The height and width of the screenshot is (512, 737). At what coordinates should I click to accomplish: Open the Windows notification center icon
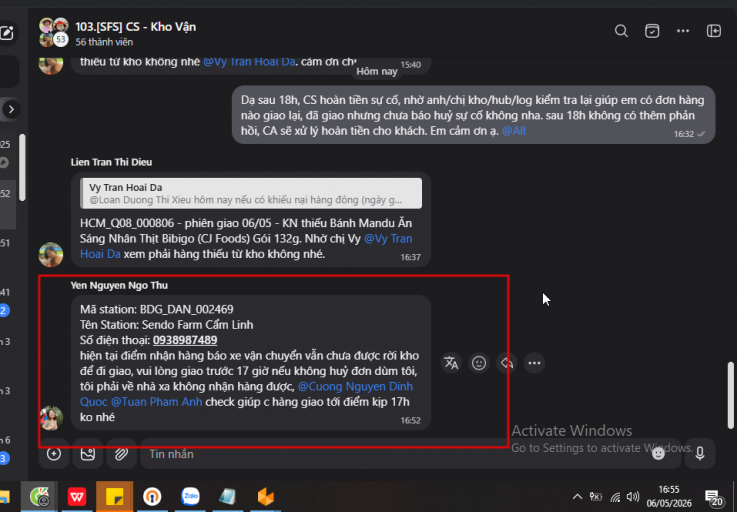(x=713, y=497)
